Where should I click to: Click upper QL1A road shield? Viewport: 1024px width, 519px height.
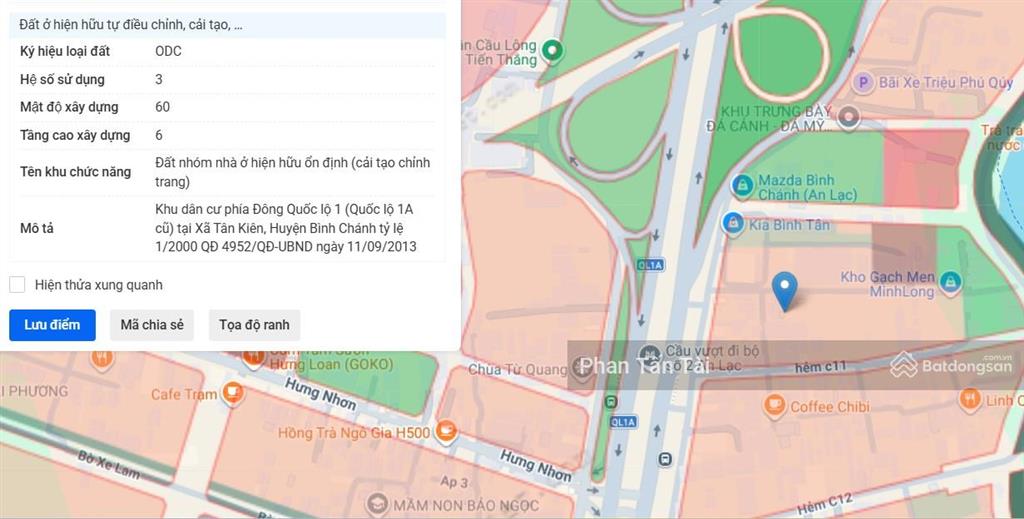pyautogui.click(x=650, y=264)
